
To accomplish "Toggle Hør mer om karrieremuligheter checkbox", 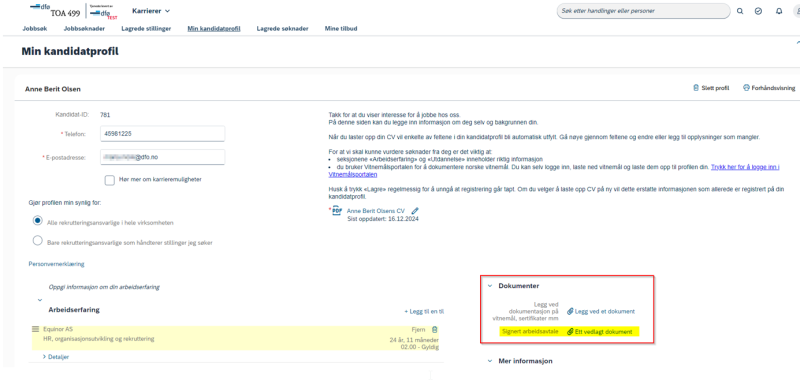I will 109,180.
